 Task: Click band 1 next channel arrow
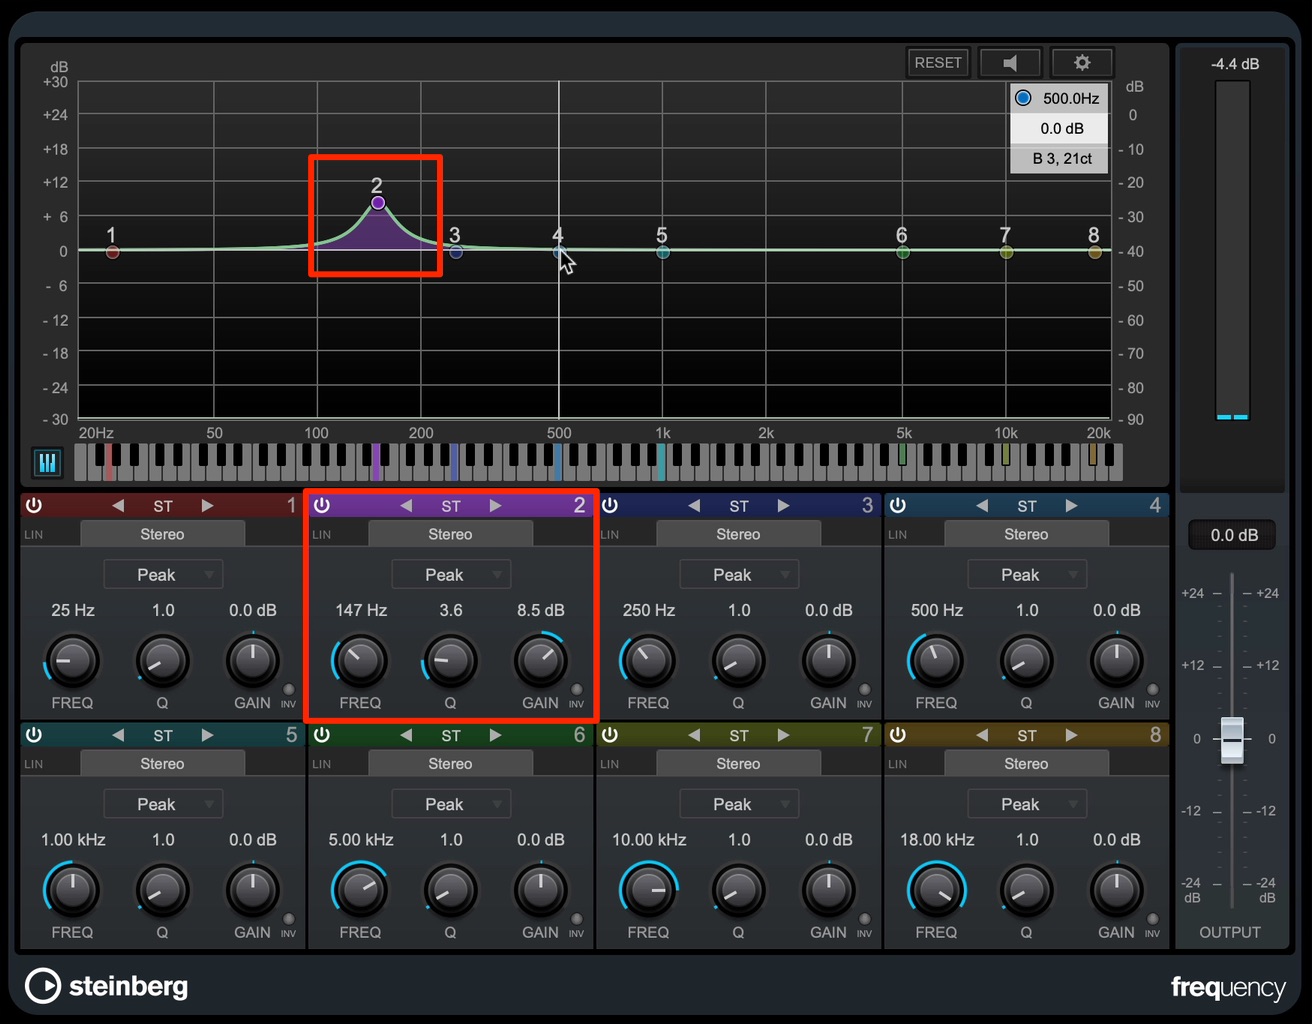coord(207,506)
